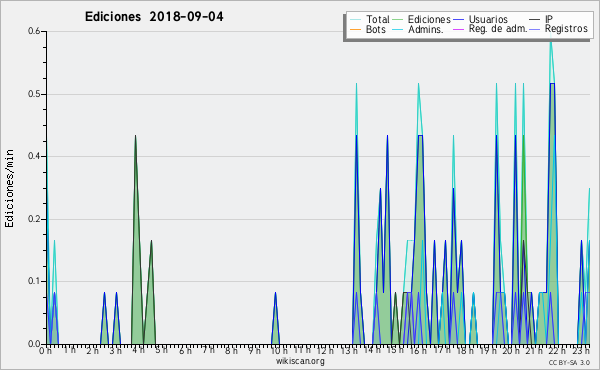This screenshot has height=370, width=600.
Task: Click the '10 h' x-axis label
Action: pyautogui.click(x=279, y=350)
